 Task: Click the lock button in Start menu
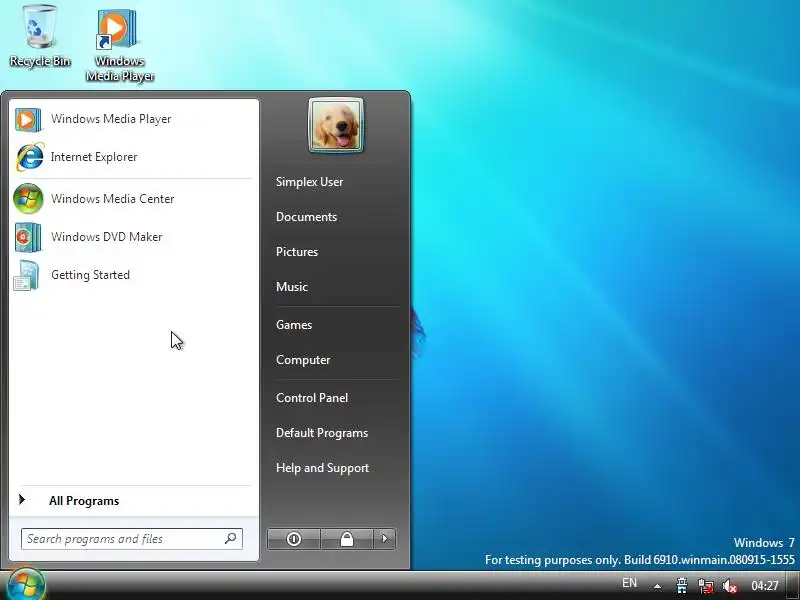347,539
